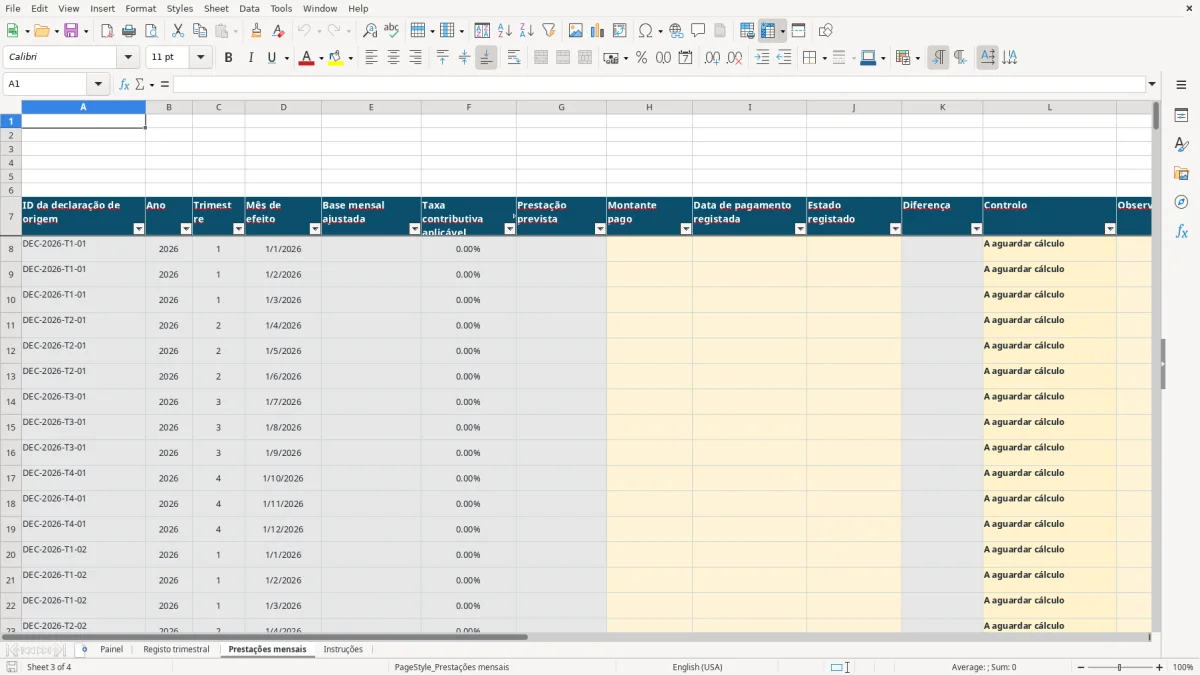Open Print Preview
The width and height of the screenshot is (1200, 675).
[x=150, y=31]
